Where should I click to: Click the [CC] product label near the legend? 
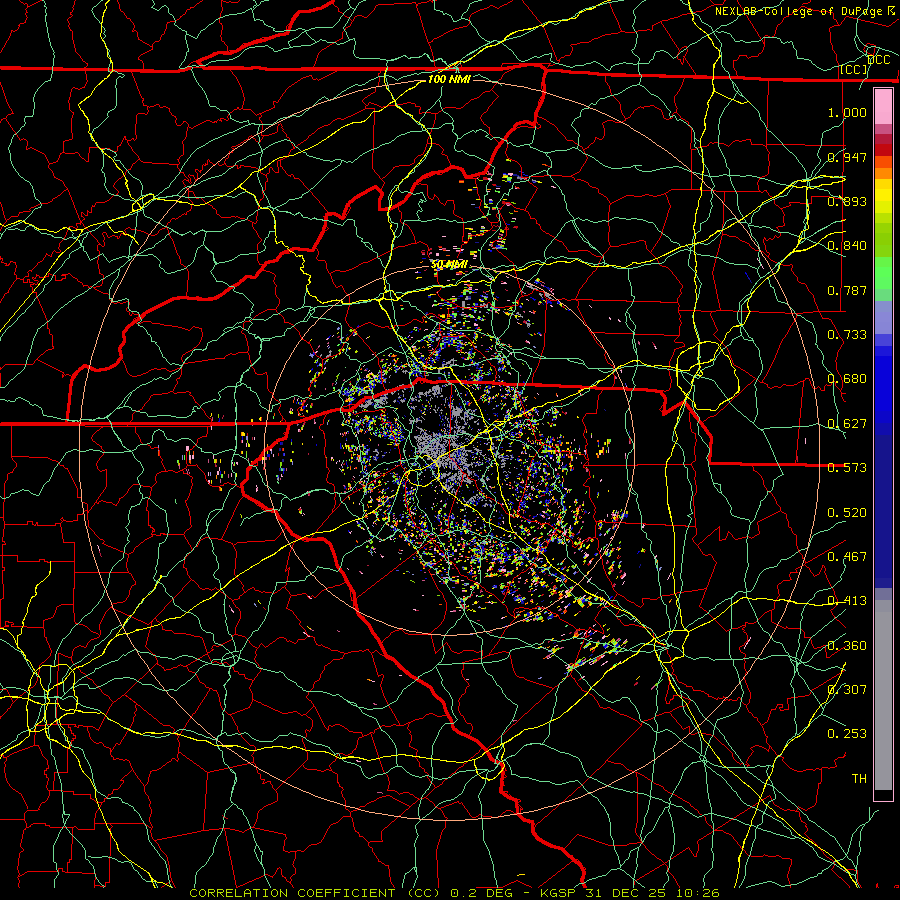854,69
